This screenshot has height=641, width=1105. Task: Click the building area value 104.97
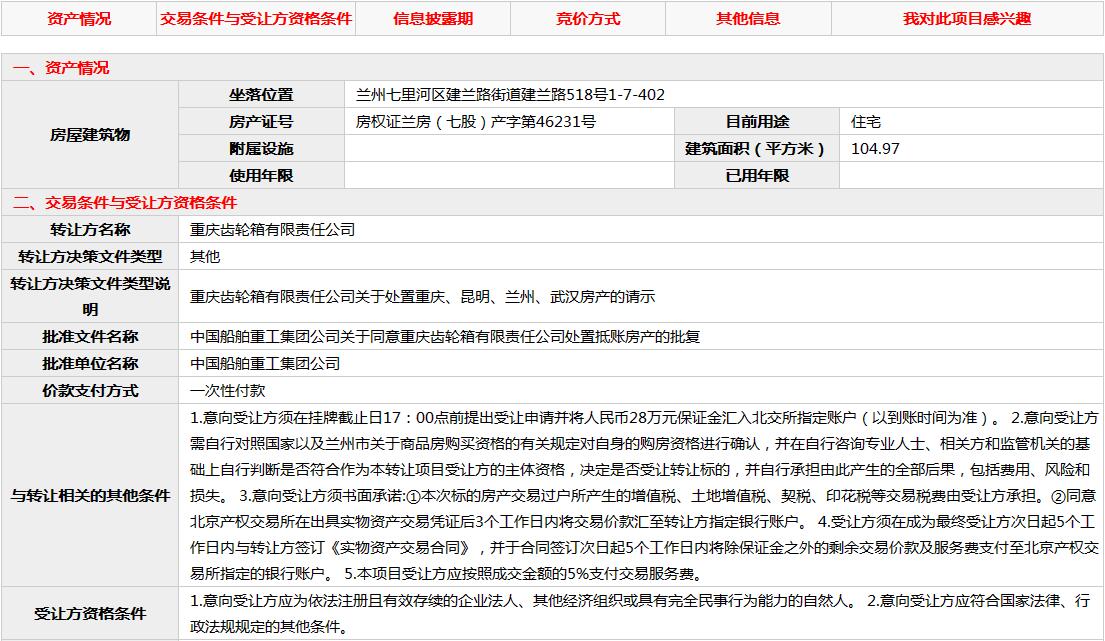pos(875,149)
